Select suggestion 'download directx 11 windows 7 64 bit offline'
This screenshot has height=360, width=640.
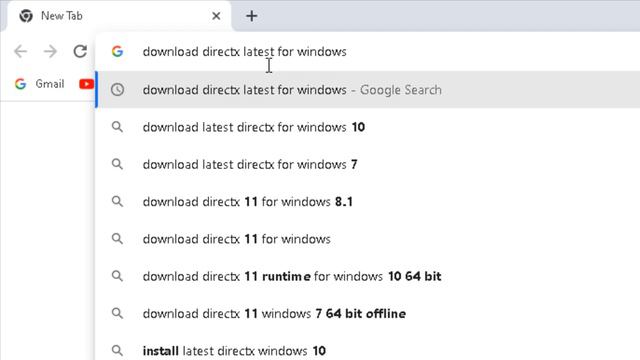(368, 313)
